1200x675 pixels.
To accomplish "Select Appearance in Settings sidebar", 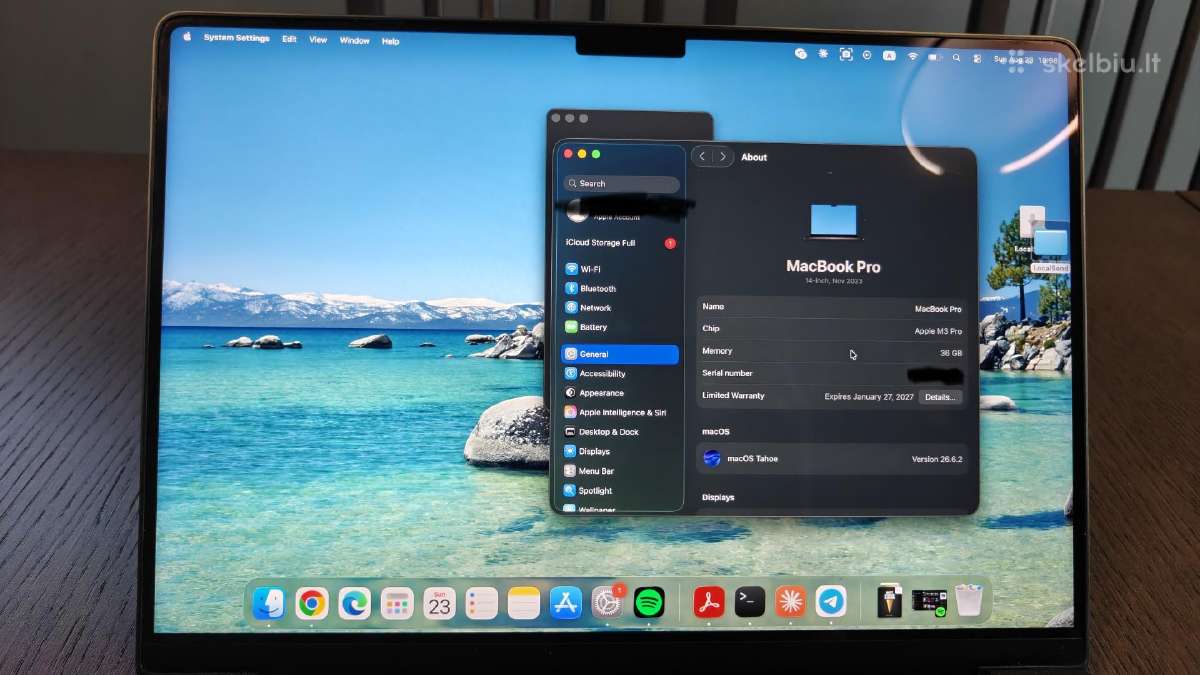I will 620,393.
